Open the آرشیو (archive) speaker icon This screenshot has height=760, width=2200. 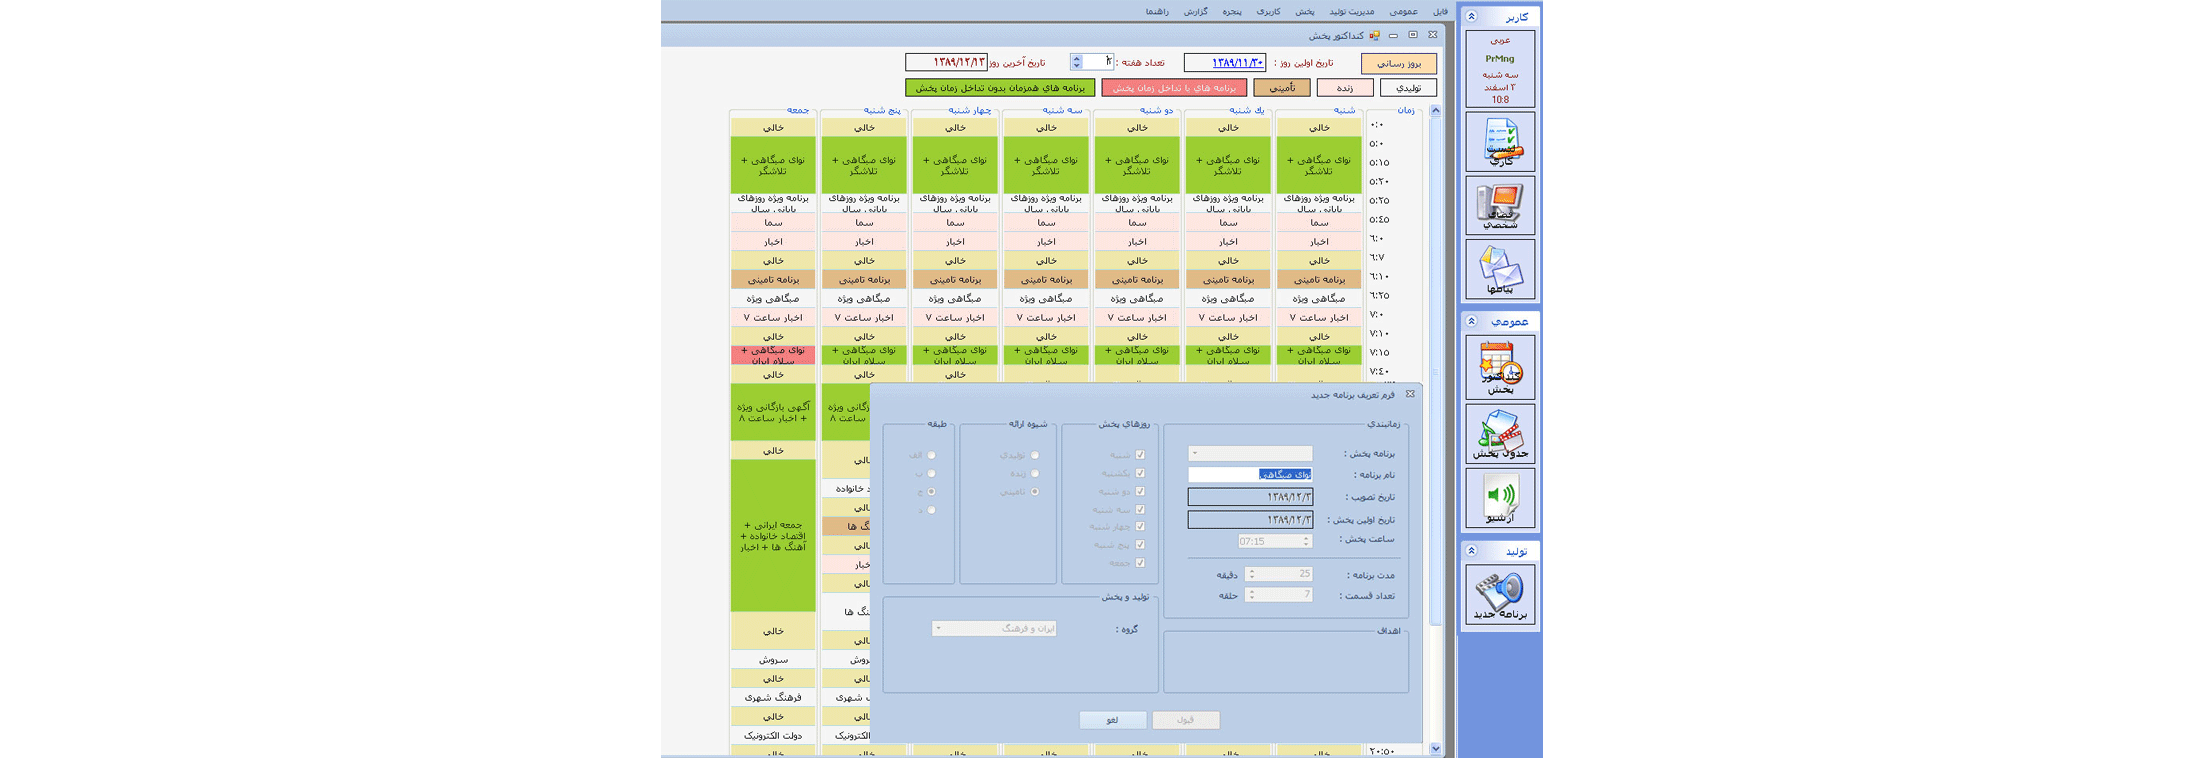(1500, 498)
